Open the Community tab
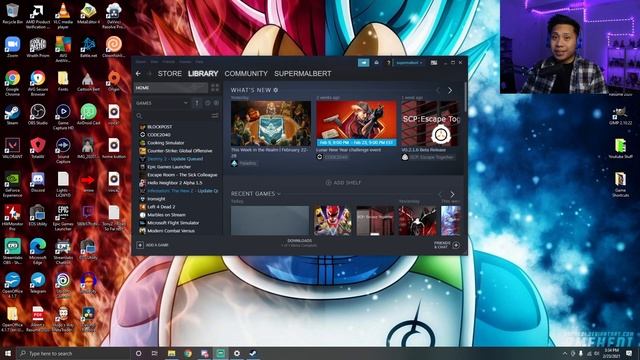640x360 pixels. pyautogui.click(x=246, y=73)
